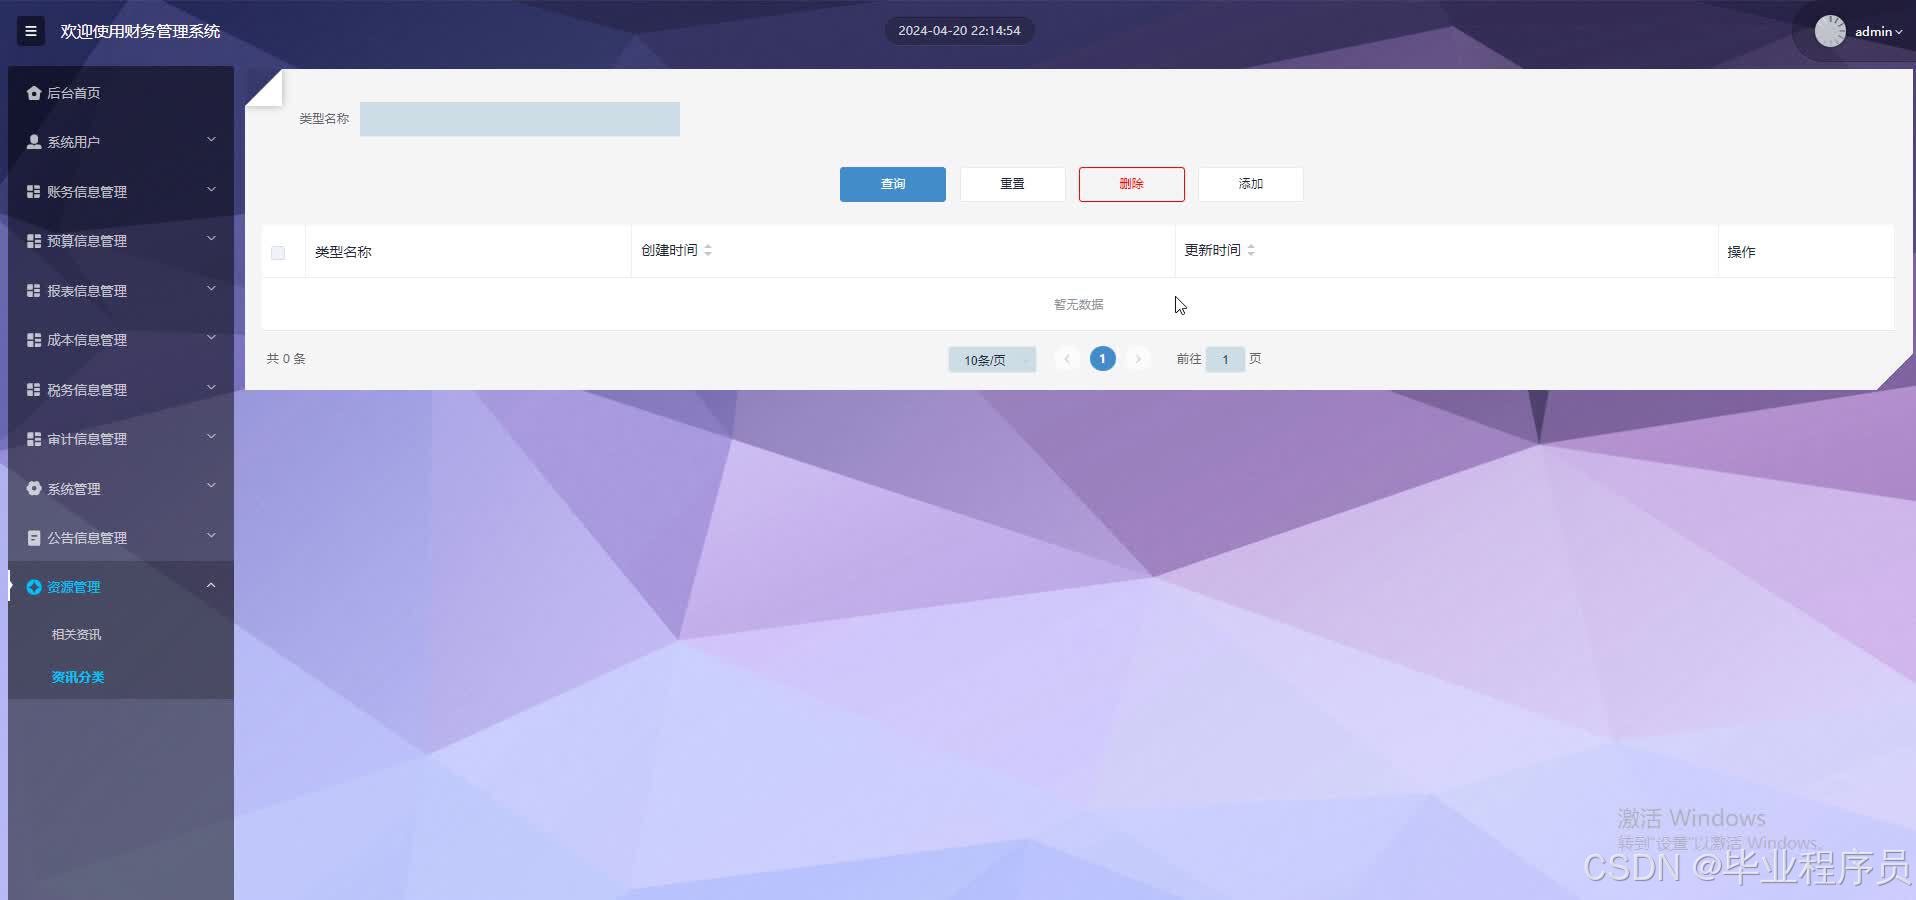Click the blue 查询 search button
Image resolution: width=1916 pixels, height=900 pixels.
pos(891,184)
